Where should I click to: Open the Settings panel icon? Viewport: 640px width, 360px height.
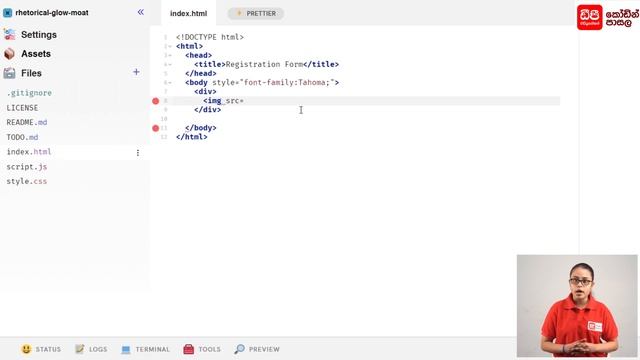pyautogui.click(x=9, y=34)
